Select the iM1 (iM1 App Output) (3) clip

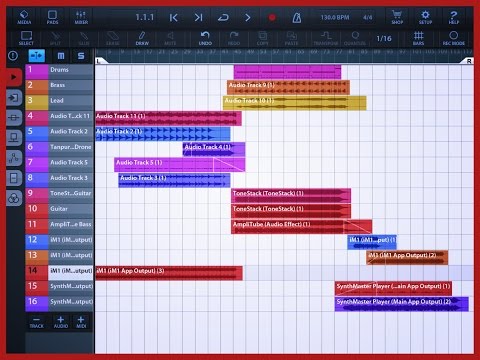tap(169, 273)
